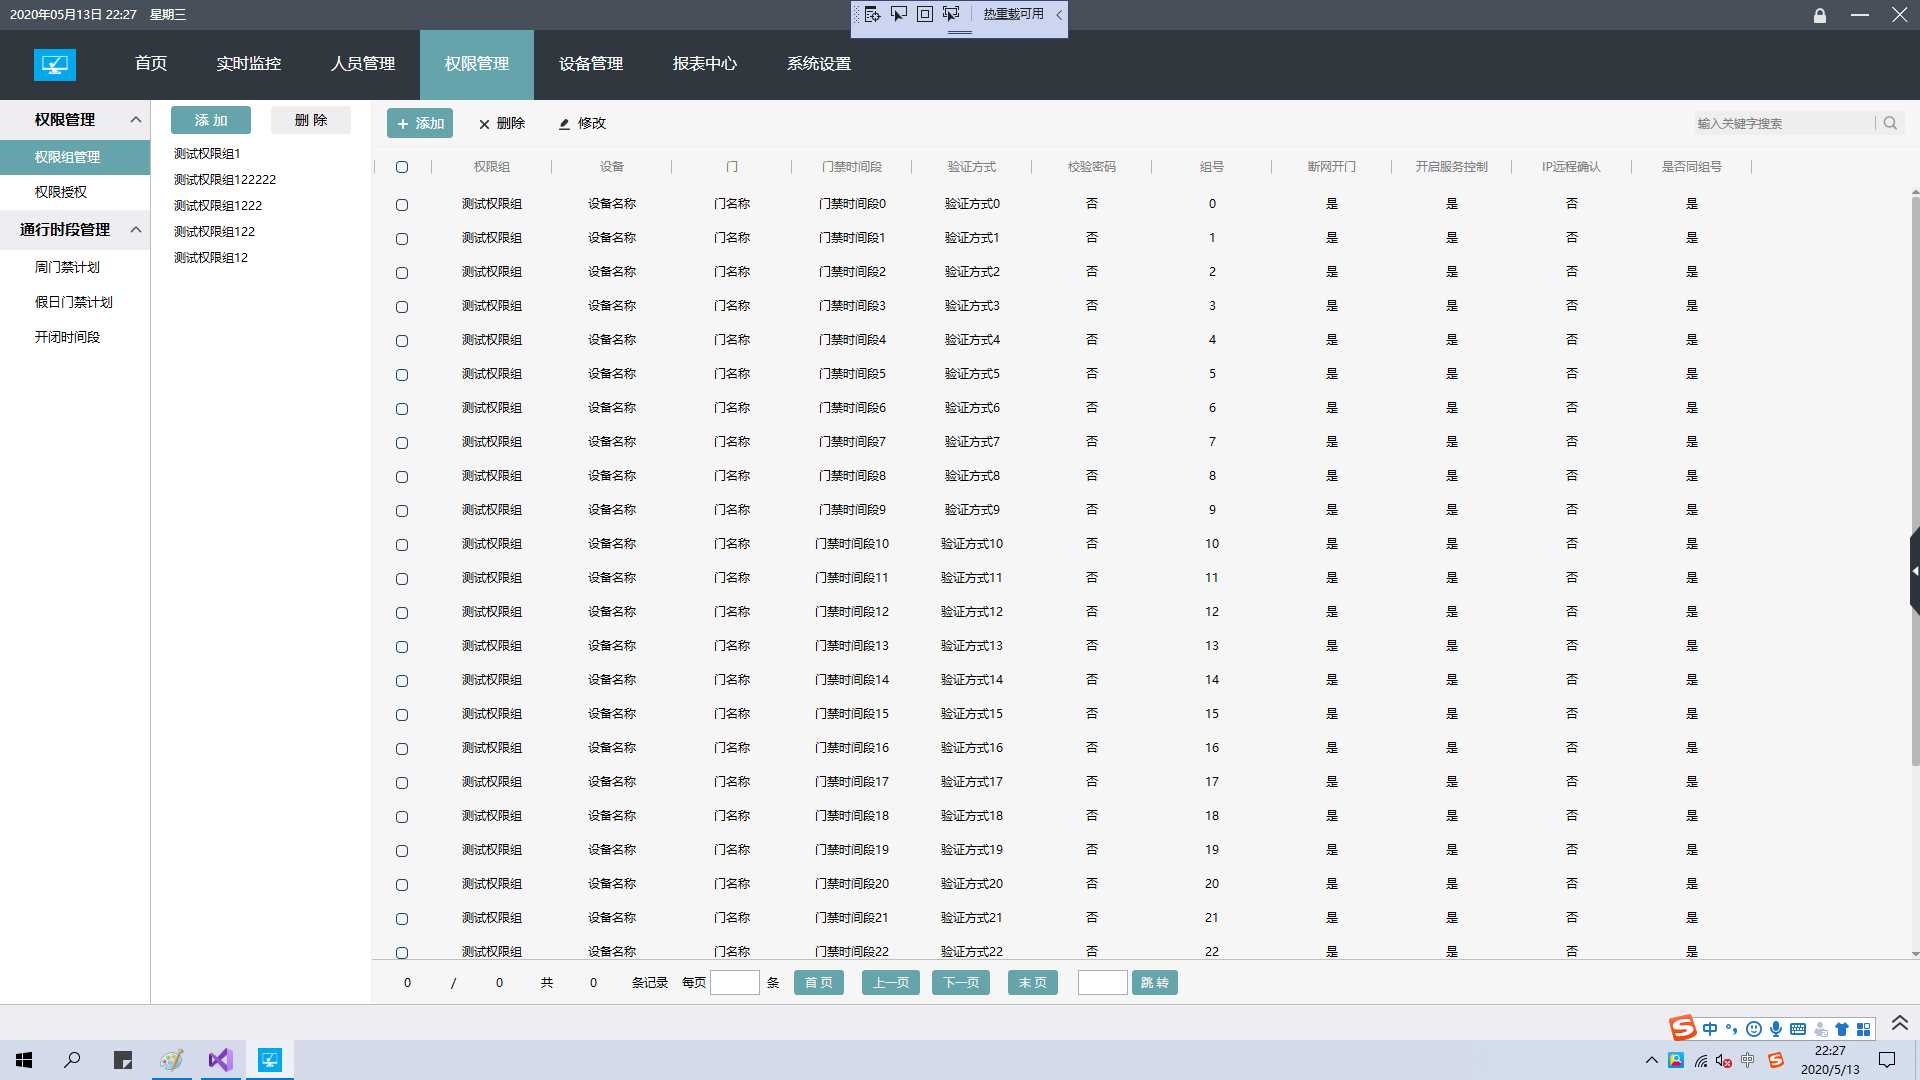Viewport: 1920px width, 1080px height.
Task: Click the paint palette taskbar app icon
Action: click(x=172, y=1060)
